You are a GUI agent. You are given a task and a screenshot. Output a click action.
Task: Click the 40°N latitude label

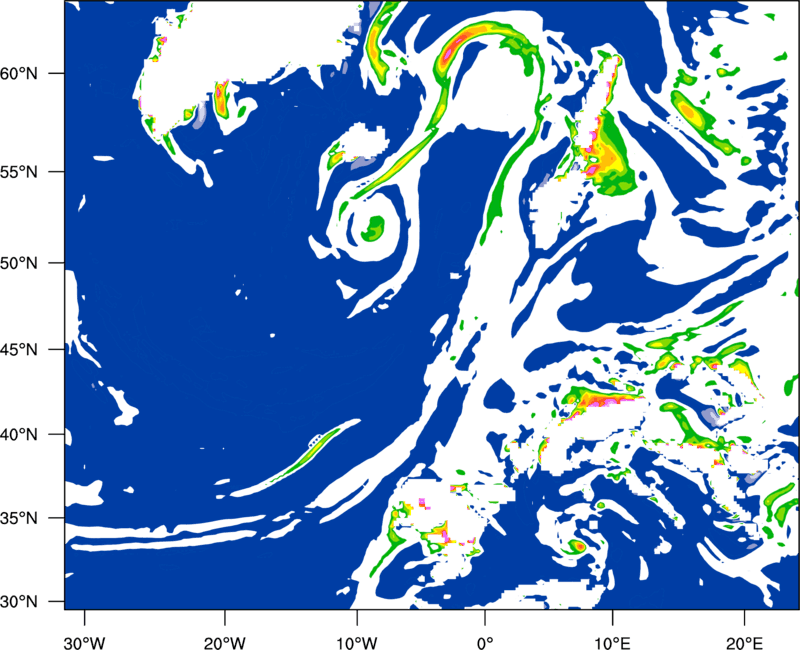pos(19,435)
